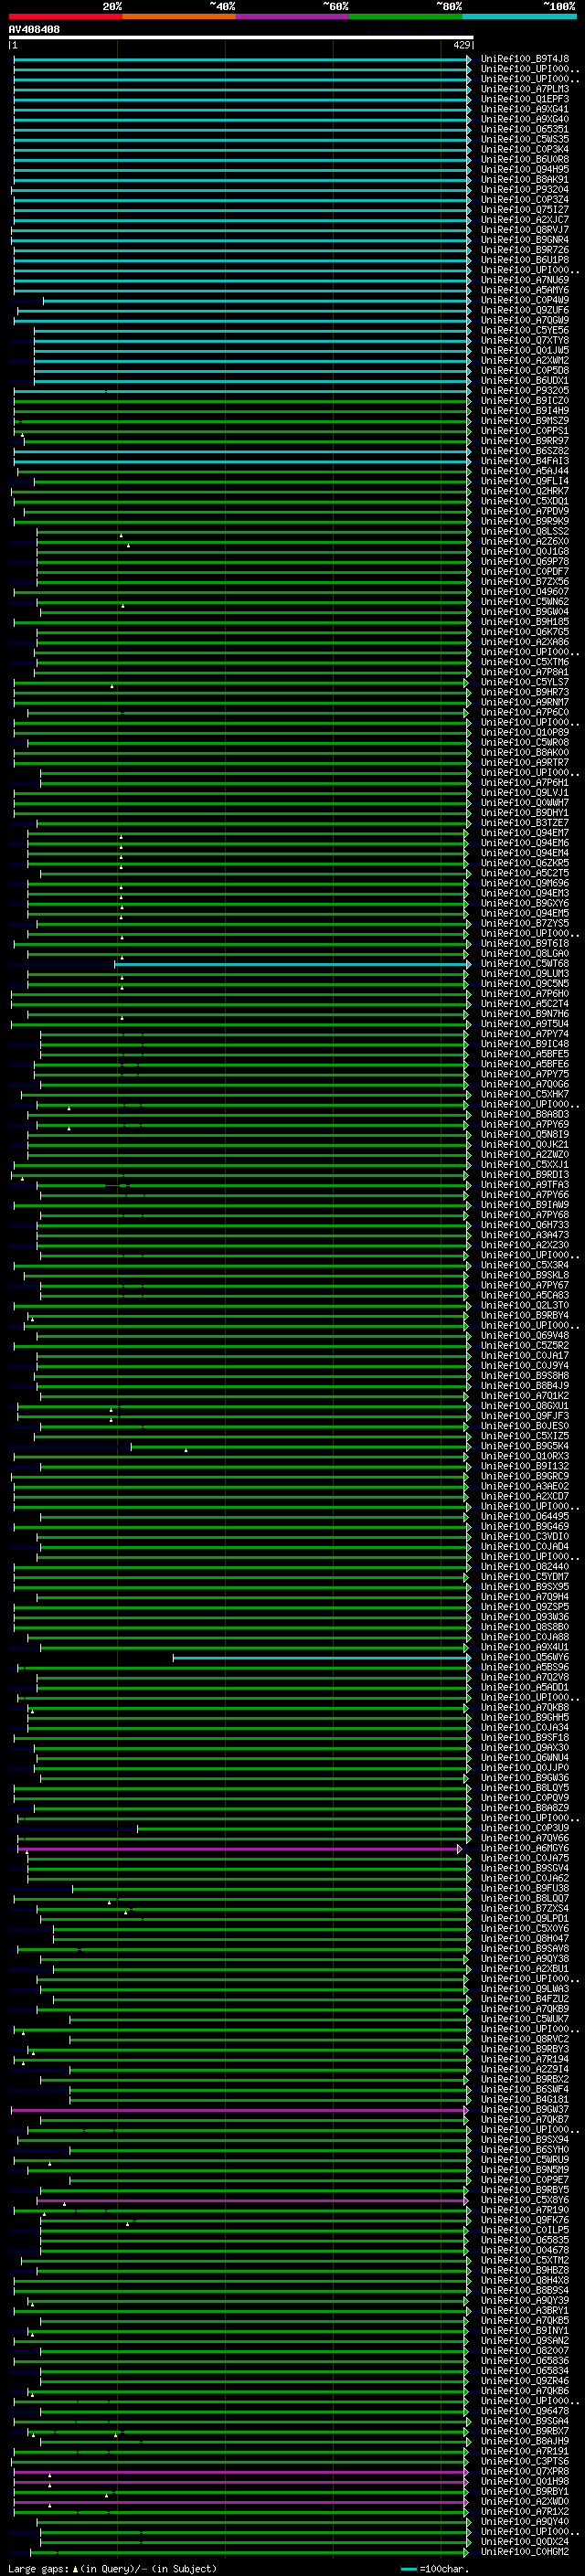Image resolution: width=585 pixels, height=2576 pixels.
Task: Select label UniRef100_C0P4W9
Action: pyautogui.click(x=525, y=300)
